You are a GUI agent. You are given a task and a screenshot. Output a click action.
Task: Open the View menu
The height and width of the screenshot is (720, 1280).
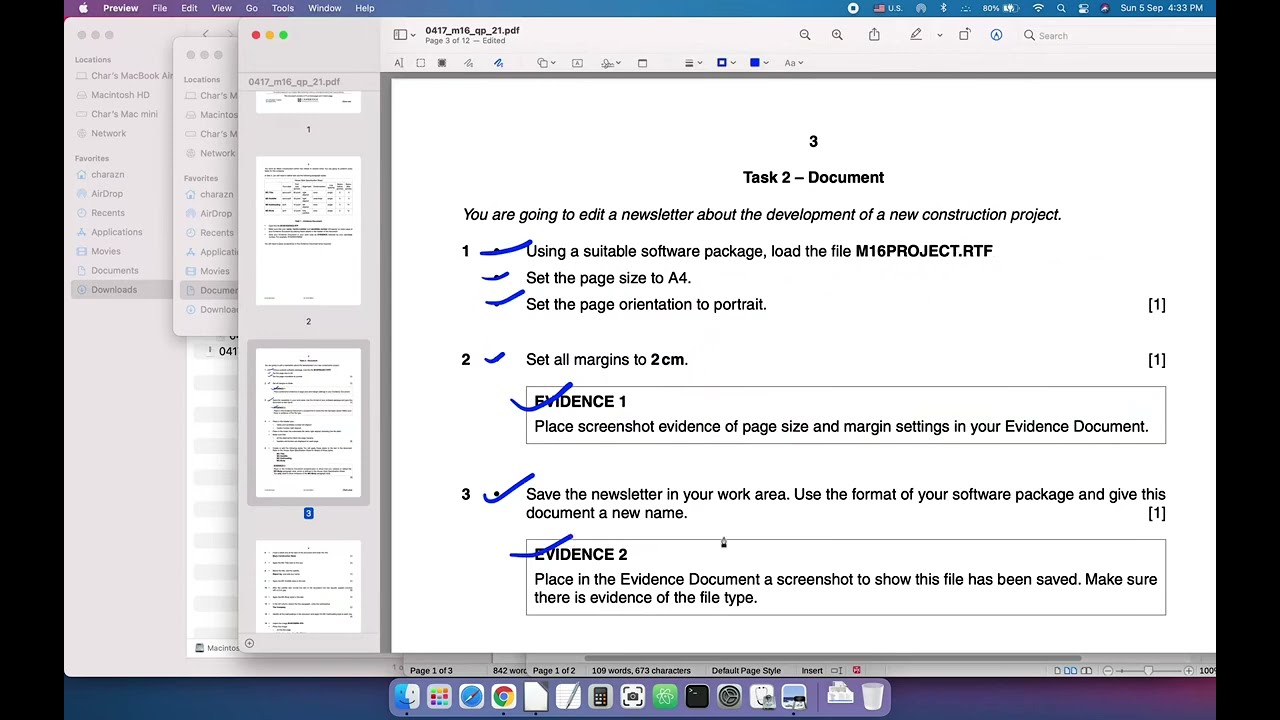pyautogui.click(x=221, y=8)
